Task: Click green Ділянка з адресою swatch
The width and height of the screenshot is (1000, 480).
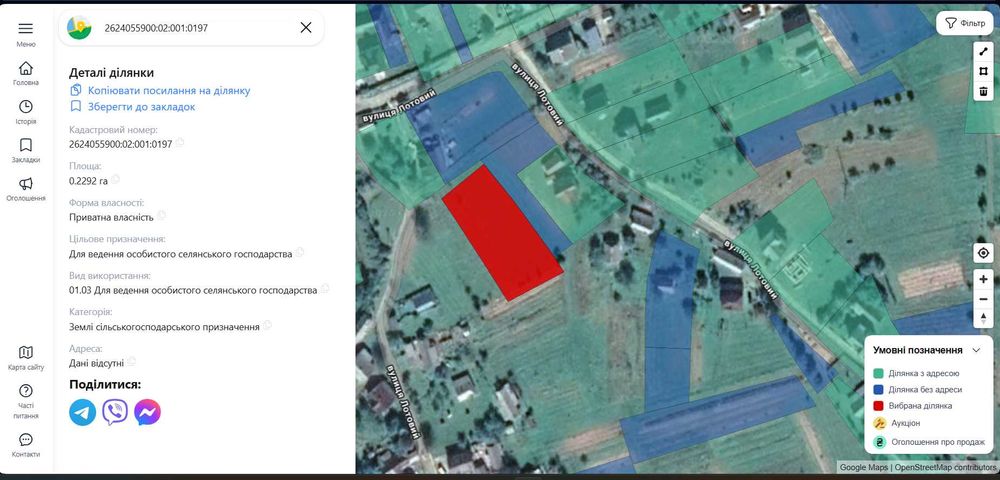Action: (878, 374)
